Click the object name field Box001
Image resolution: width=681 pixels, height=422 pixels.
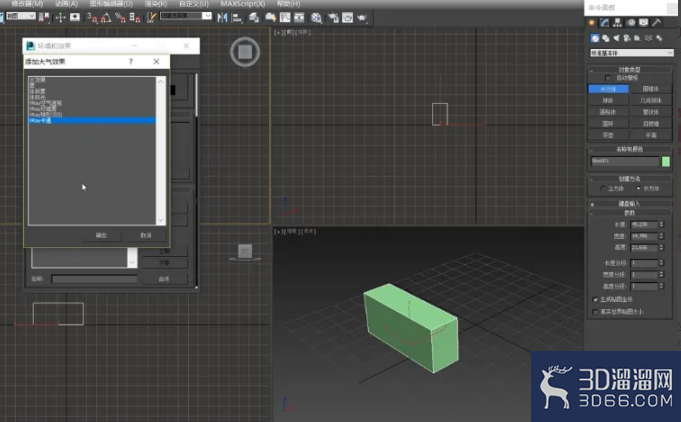click(x=625, y=162)
